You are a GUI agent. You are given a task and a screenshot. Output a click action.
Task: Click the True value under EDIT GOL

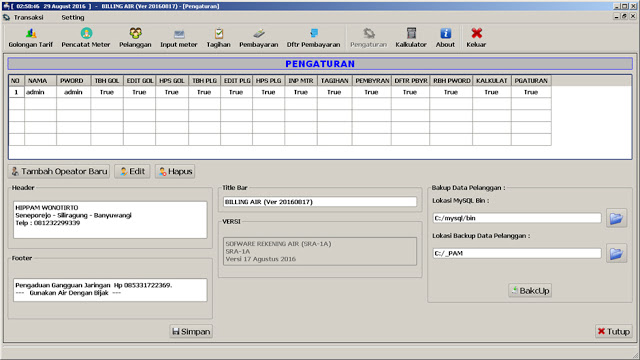(139, 92)
